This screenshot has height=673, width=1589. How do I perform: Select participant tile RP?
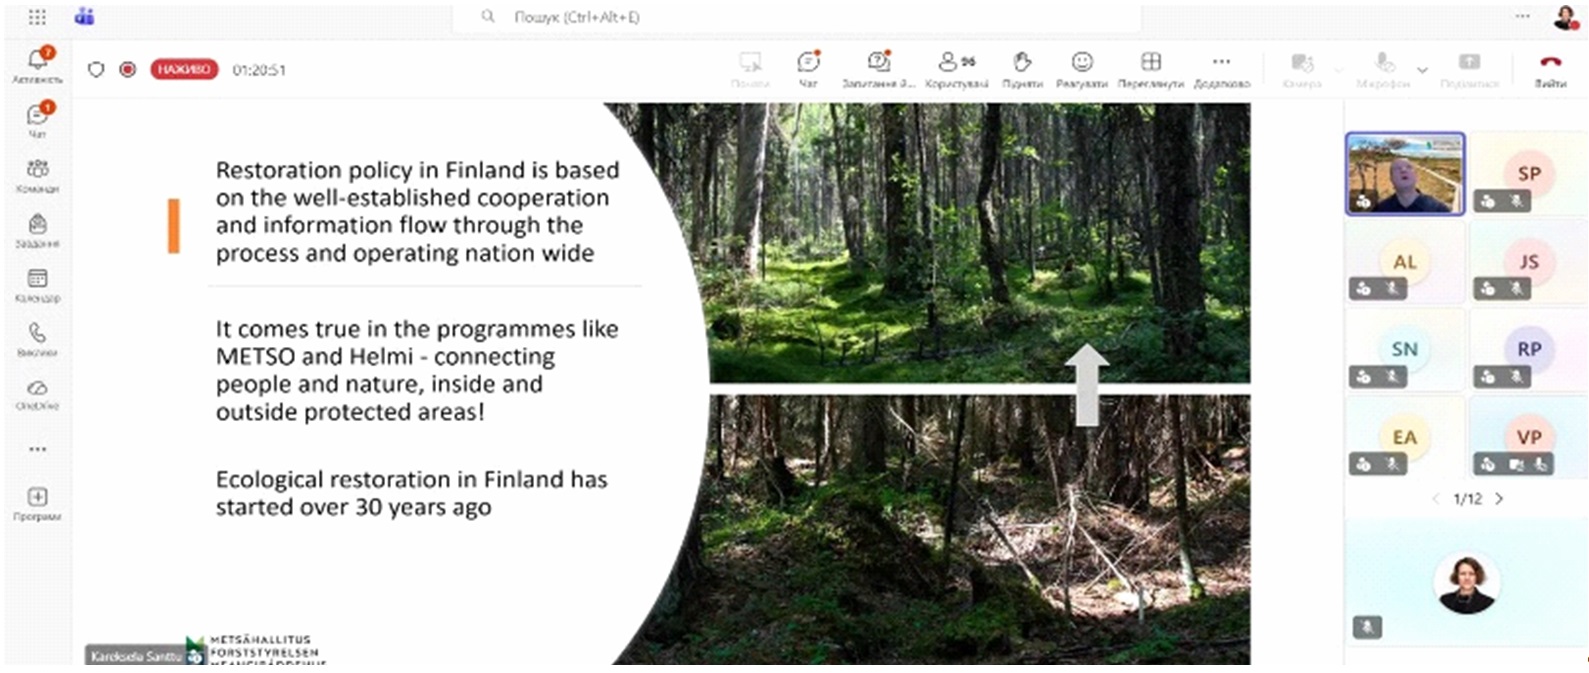pos(1528,349)
